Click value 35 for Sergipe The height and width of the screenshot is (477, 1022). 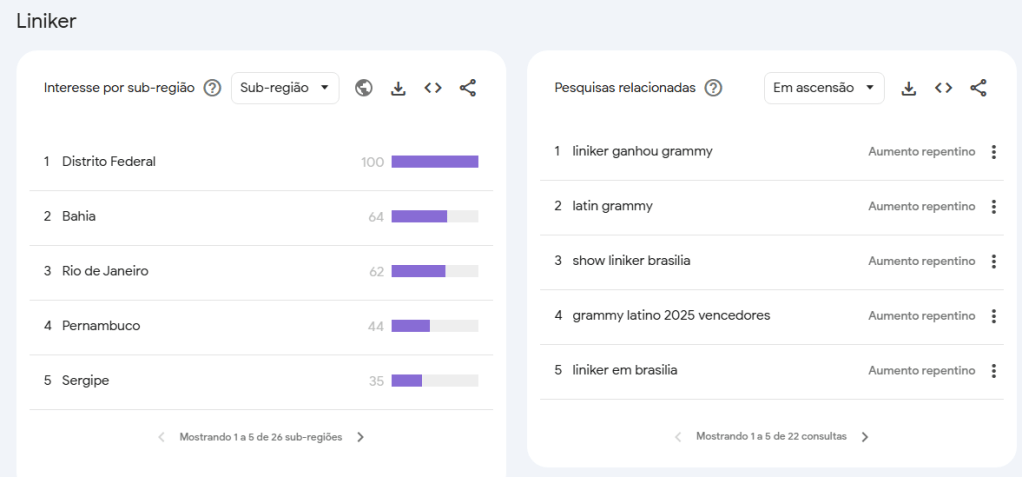click(x=376, y=381)
